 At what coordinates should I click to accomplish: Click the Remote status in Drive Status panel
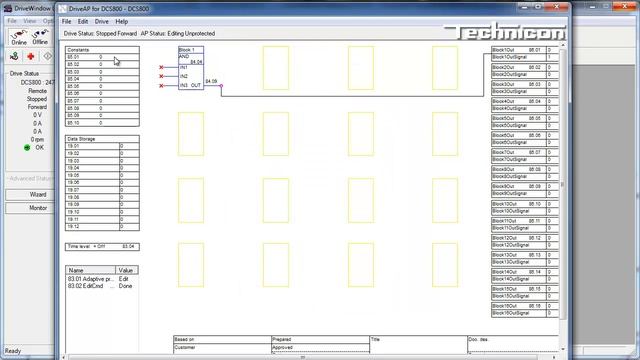pyautogui.click(x=38, y=91)
